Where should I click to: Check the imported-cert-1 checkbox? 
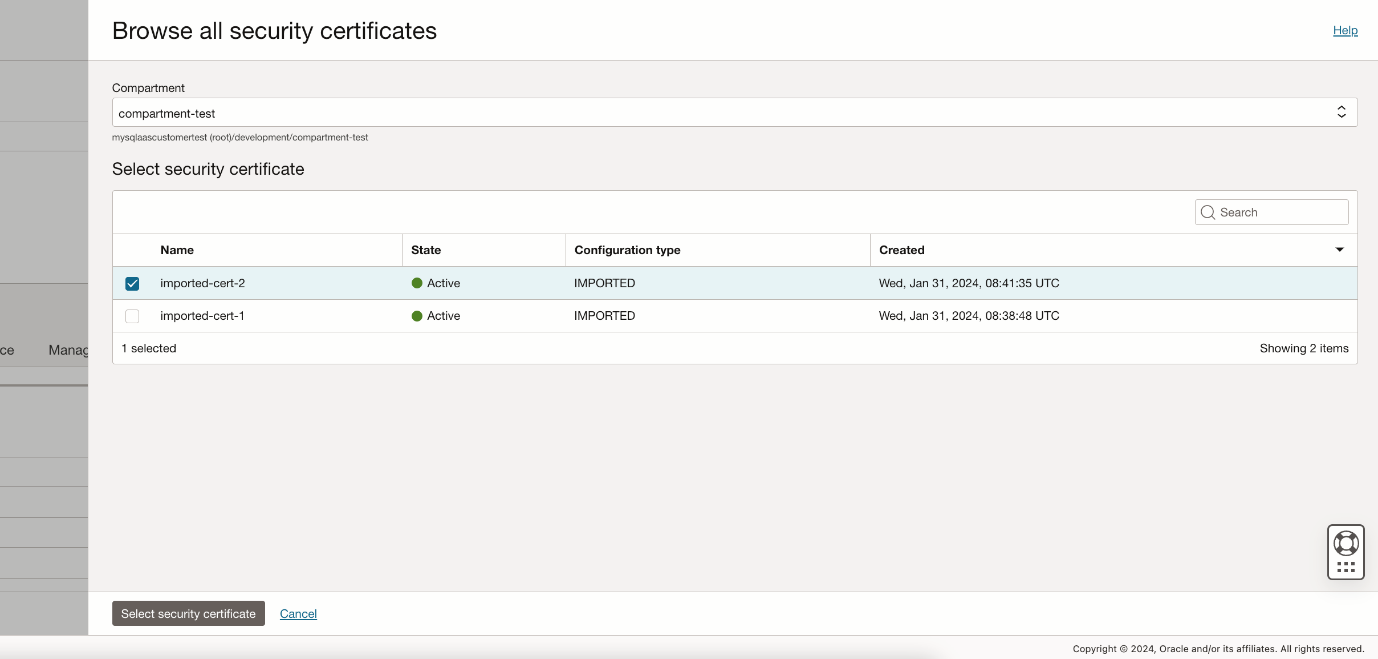click(x=132, y=316)
